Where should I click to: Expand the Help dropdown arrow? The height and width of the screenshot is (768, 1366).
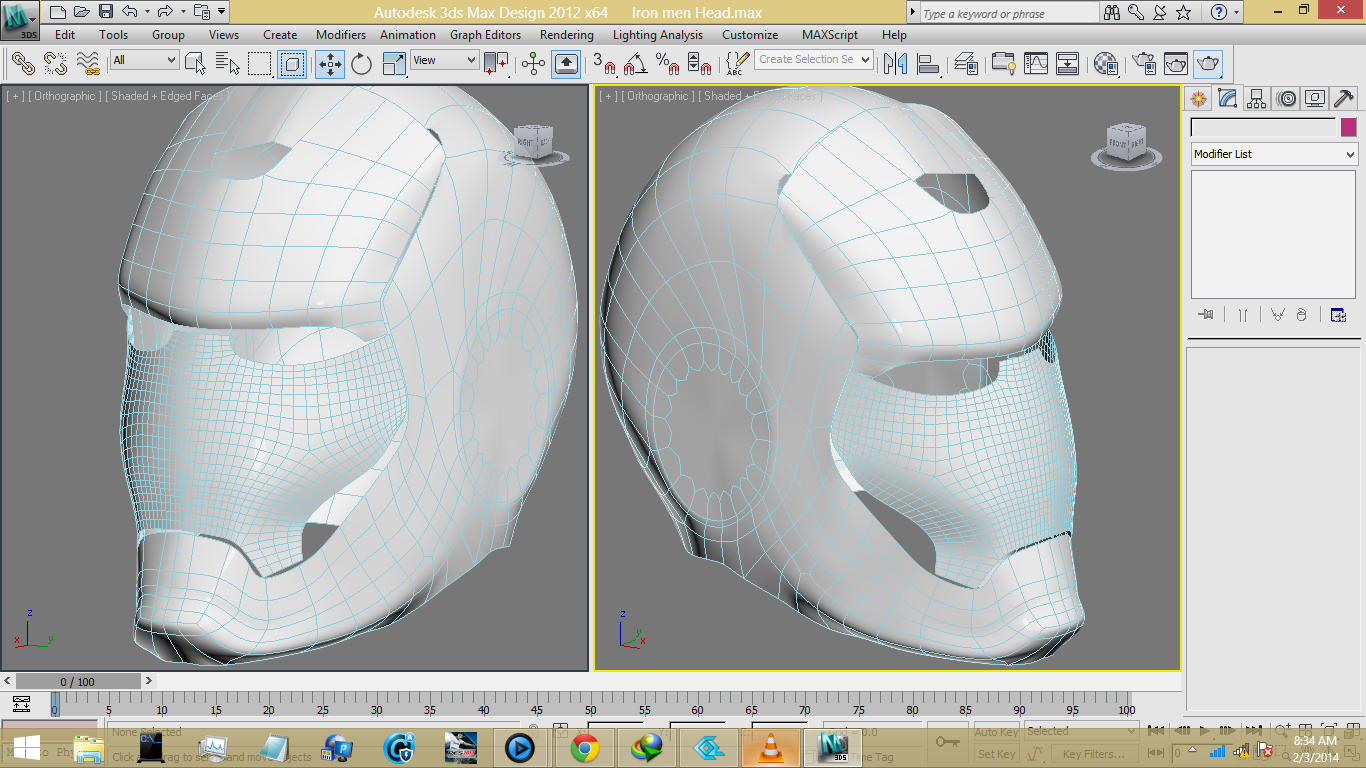coord(1237,13)
